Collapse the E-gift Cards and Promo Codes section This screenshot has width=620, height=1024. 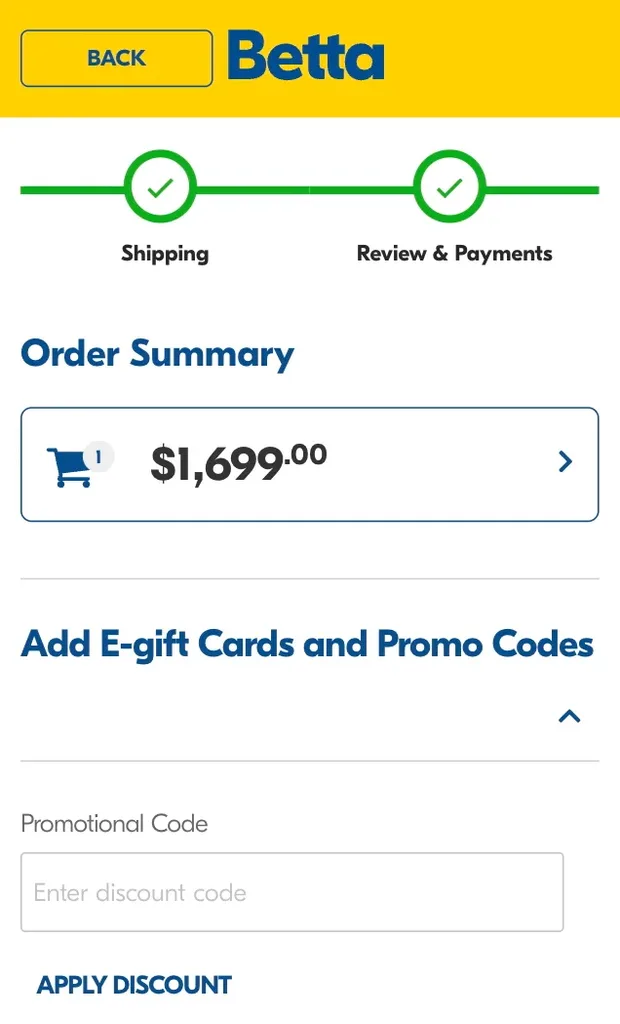pyautogui.click(x=569, y=715)
